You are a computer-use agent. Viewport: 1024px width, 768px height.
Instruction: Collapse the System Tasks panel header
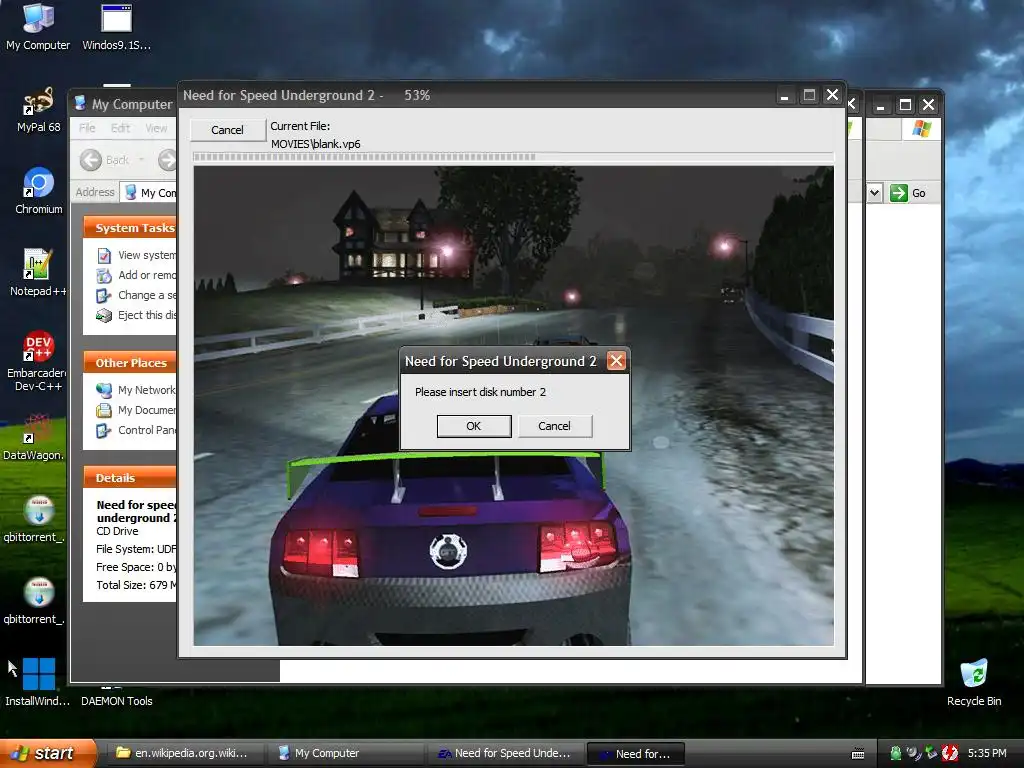[x=130, y=228]
